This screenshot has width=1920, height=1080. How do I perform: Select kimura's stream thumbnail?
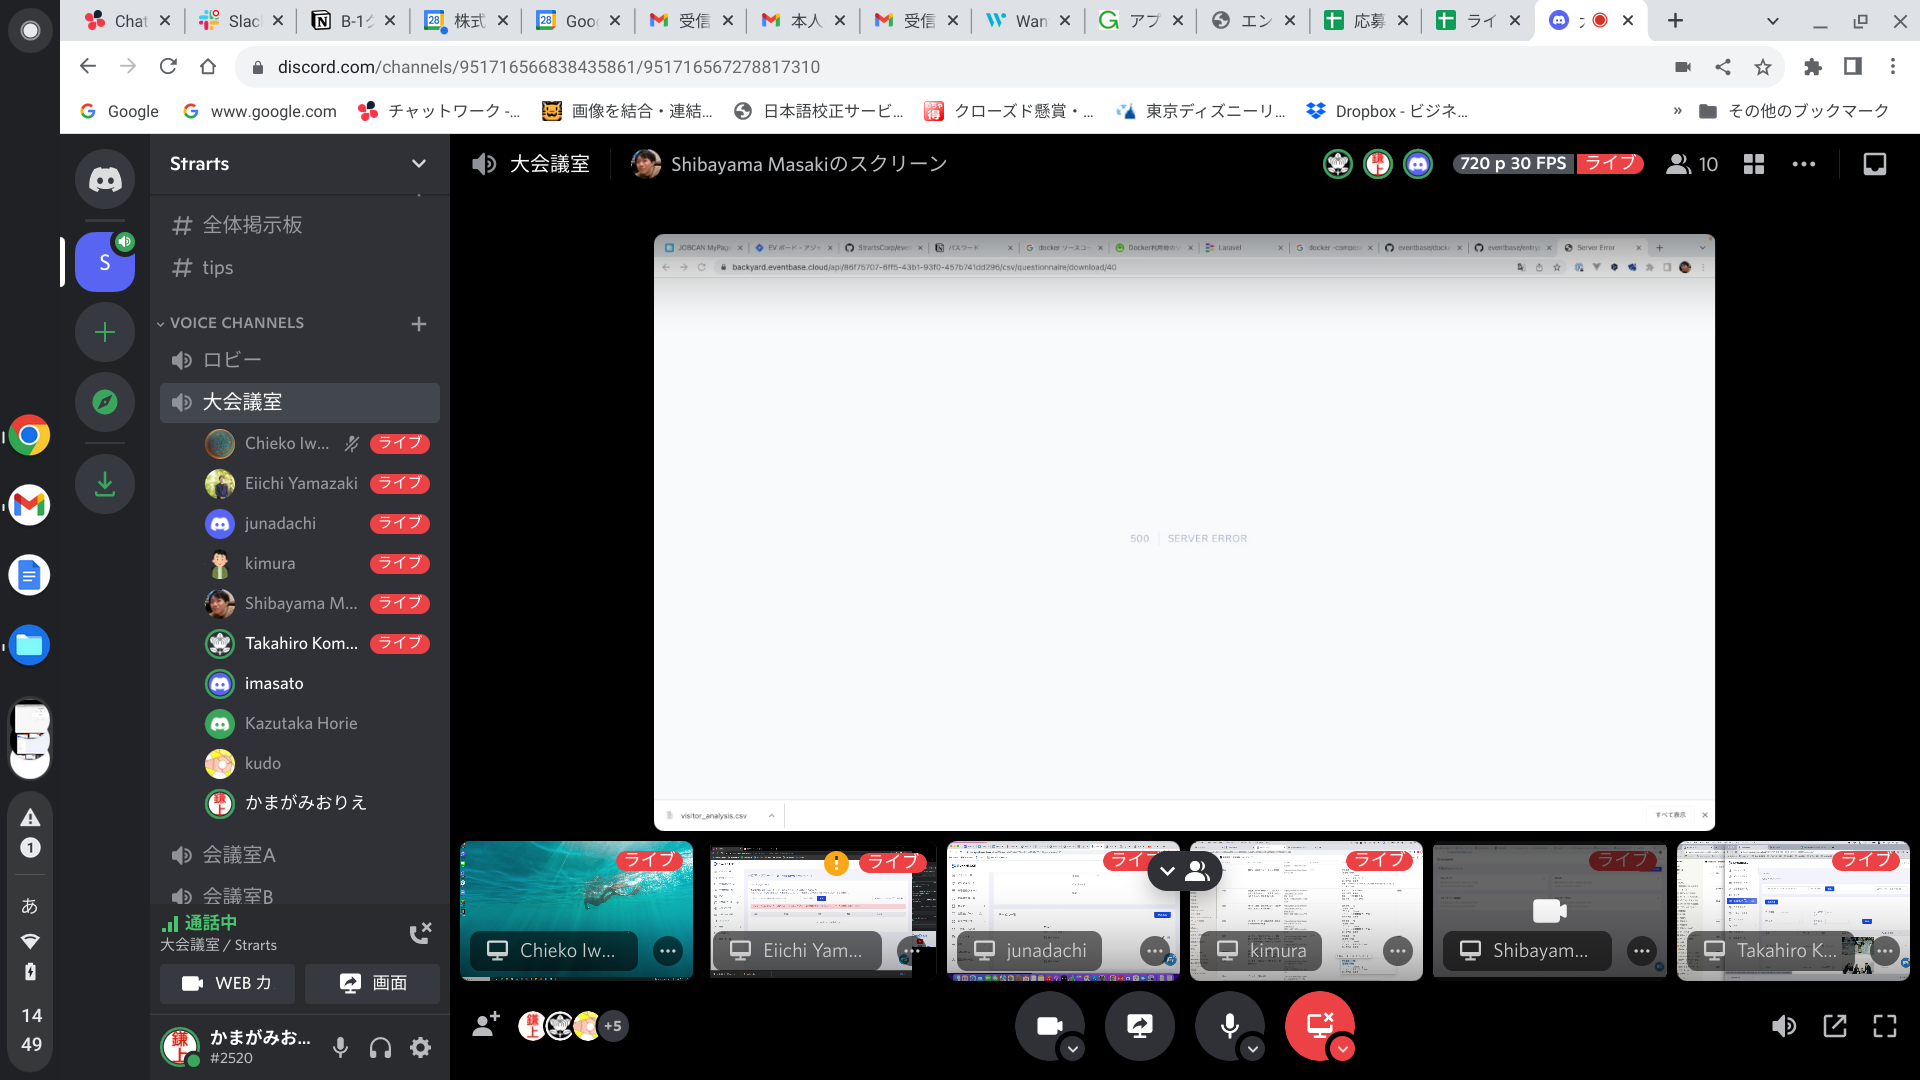pos(1306,911)
